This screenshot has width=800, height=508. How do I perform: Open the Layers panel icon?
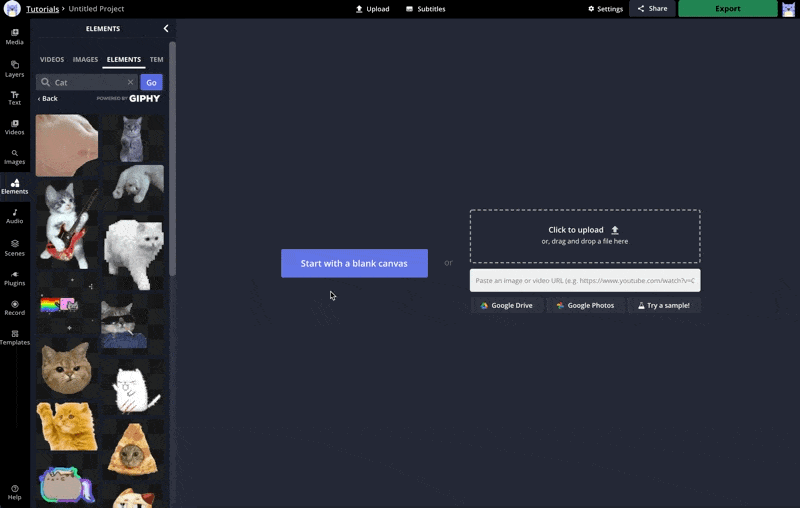click(x=14, y=68)
